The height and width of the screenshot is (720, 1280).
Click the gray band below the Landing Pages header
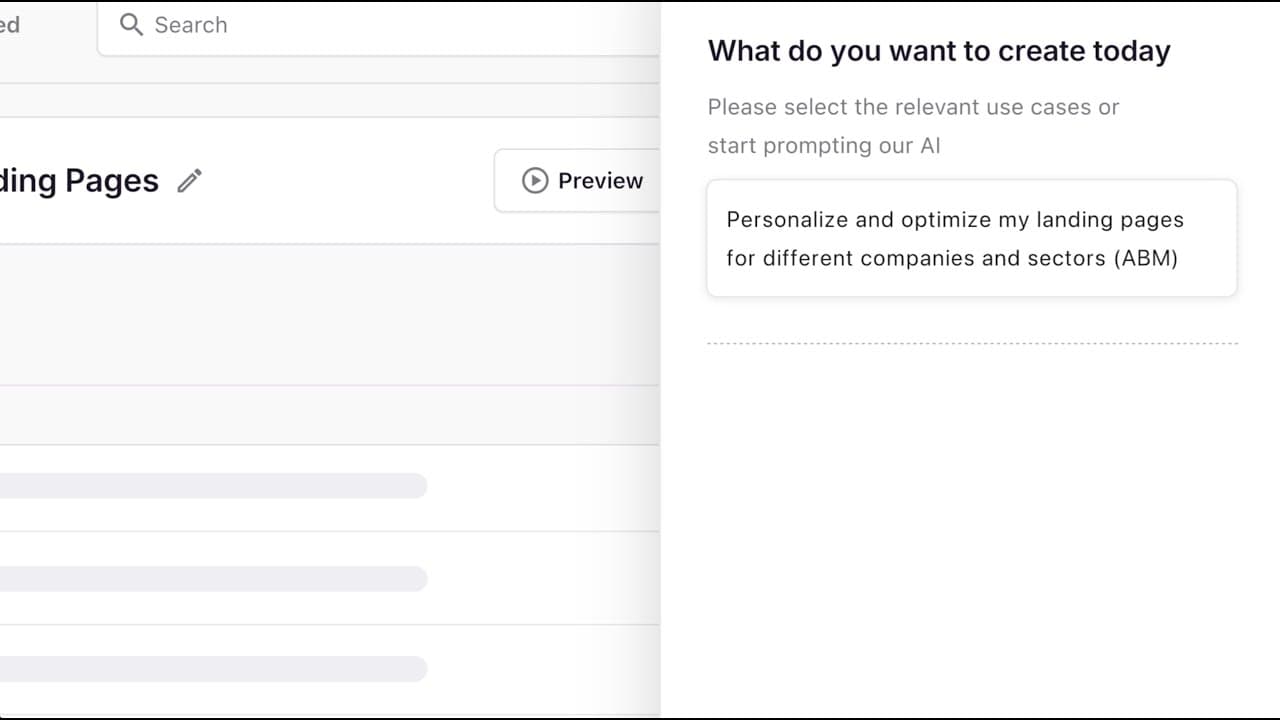pyautogui.click(x=330, y=315)
